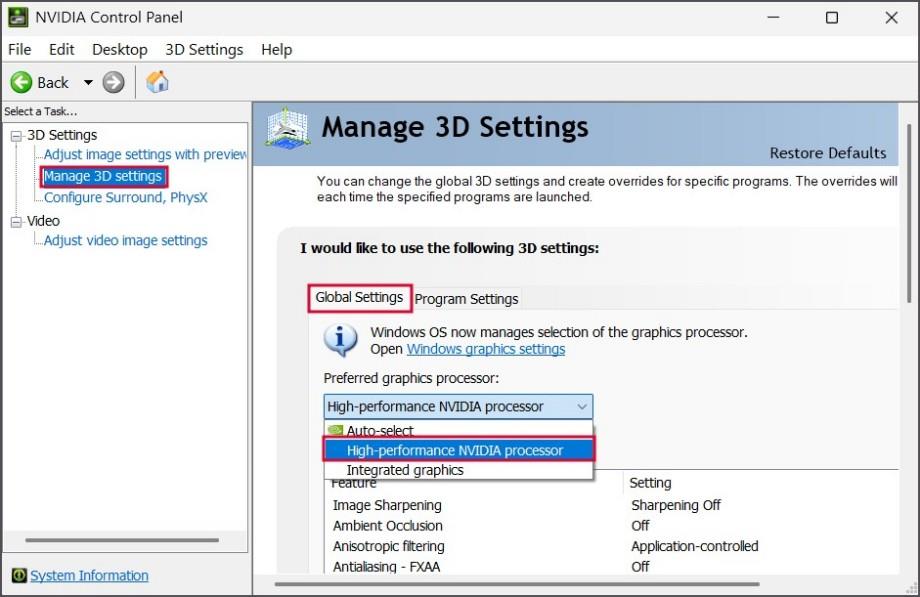Choose Auto-select from the dropdown list
This screenshot has width=920, height=597.
pos(458,430)
